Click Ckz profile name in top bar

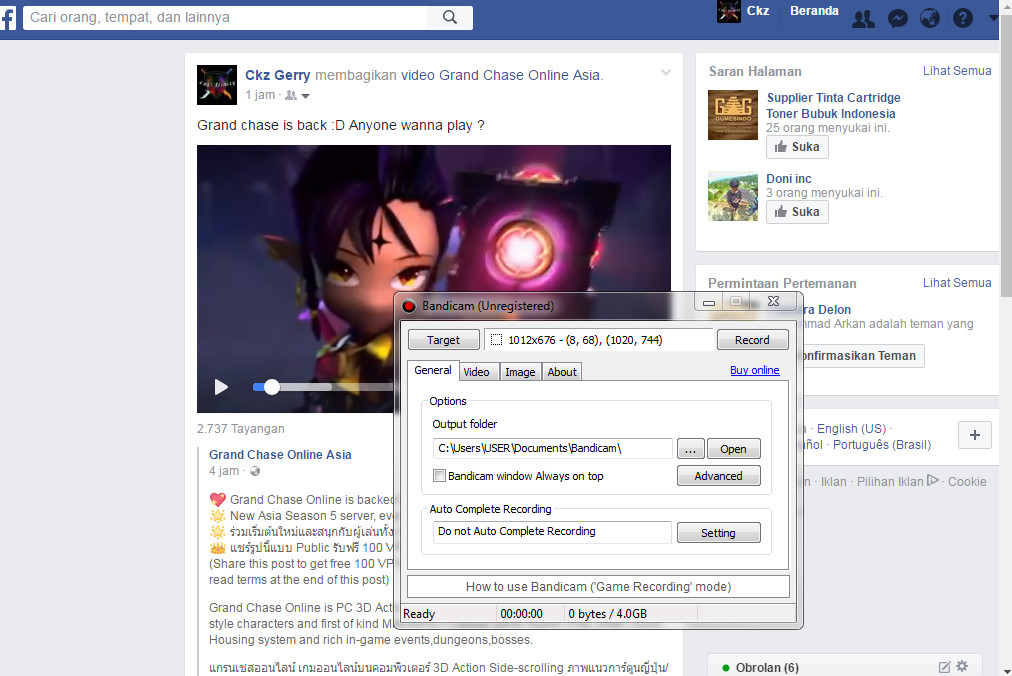coord(758,11)
